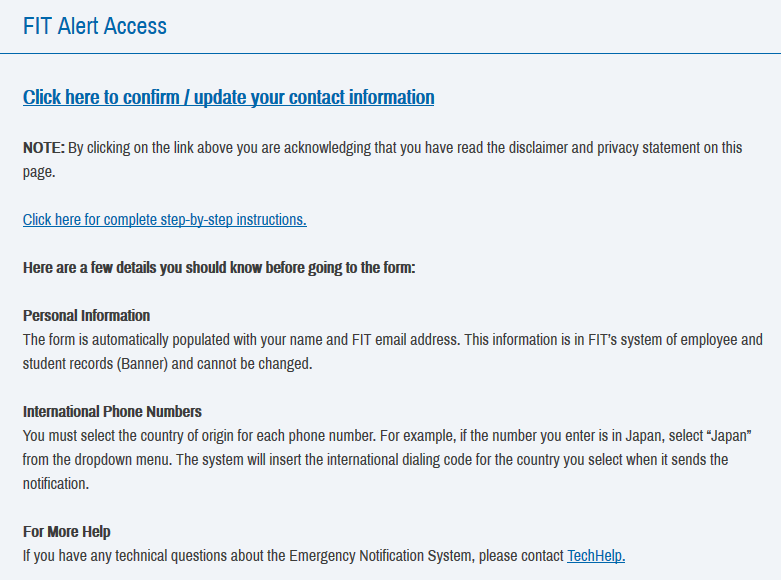Click the blue divider line under the header
Viewport: 781px width, 580px height.
(x=390, y=53)
